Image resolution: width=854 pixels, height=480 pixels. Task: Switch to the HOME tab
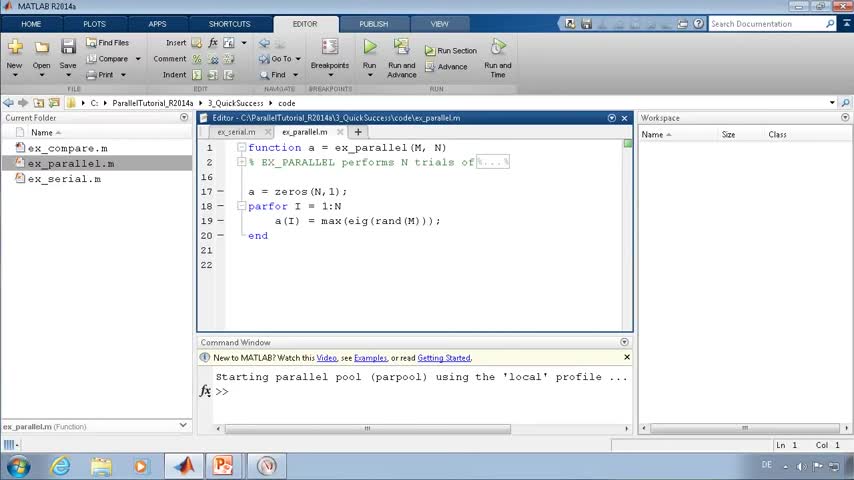[x=31, y=24]
